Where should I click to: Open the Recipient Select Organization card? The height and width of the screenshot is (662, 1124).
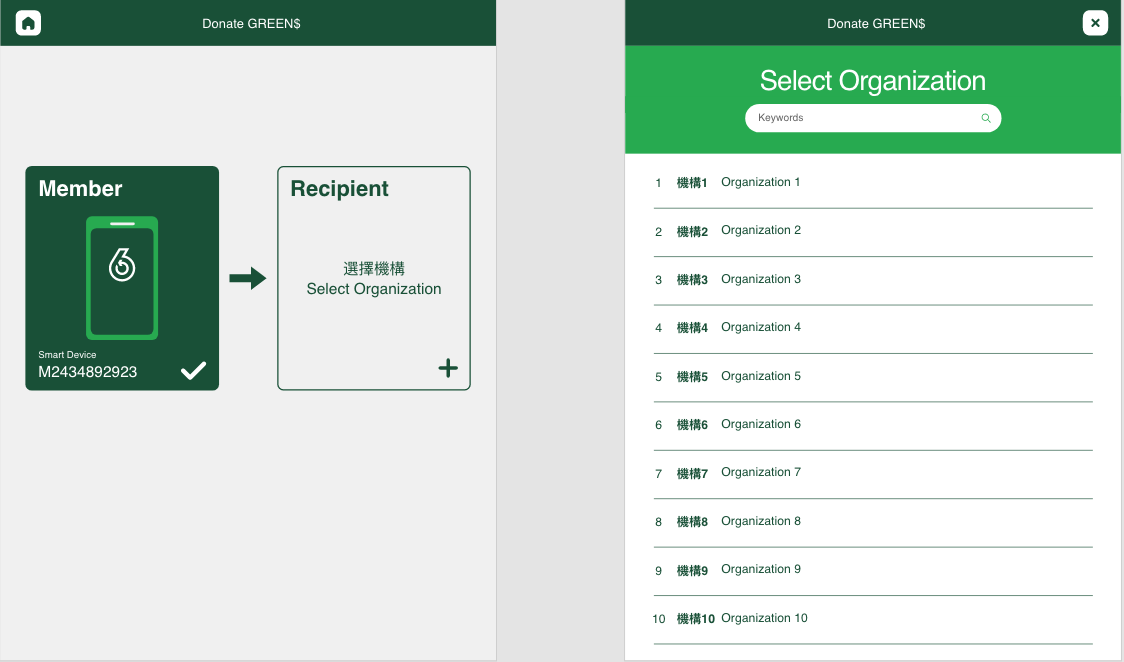click(373, 279)
